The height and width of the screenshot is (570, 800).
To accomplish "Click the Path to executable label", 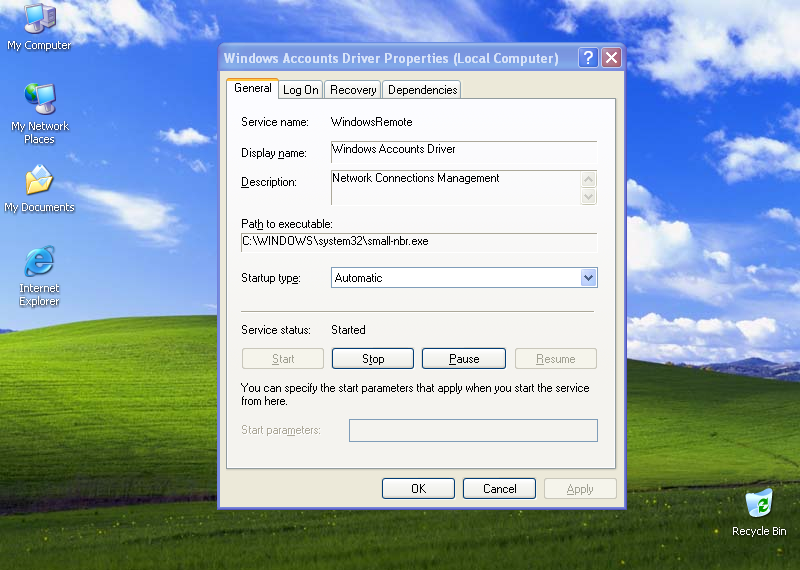I will pos(287,224).
